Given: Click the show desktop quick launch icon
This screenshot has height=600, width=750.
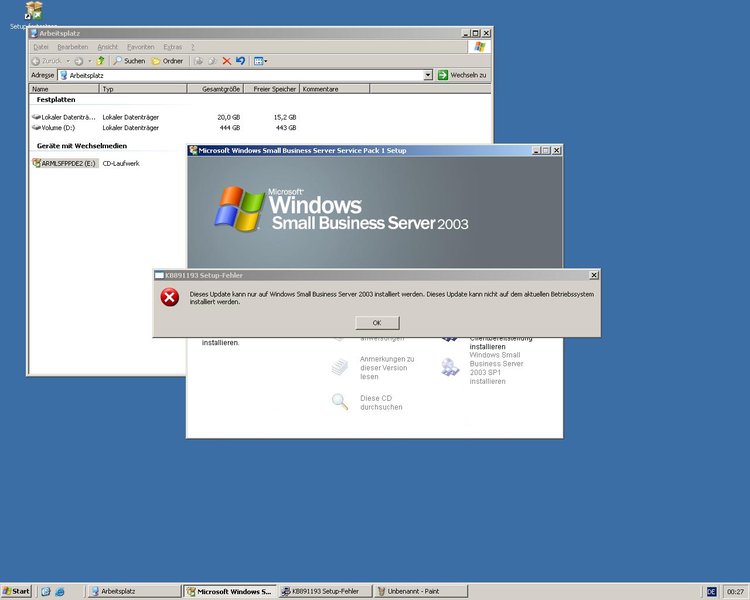Looking at the screenshot, I should tap(45, 591).
